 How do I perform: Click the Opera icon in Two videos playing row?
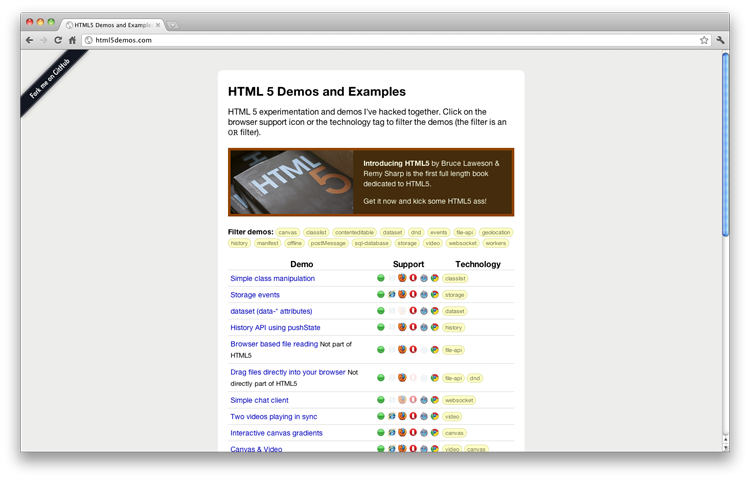413,416
